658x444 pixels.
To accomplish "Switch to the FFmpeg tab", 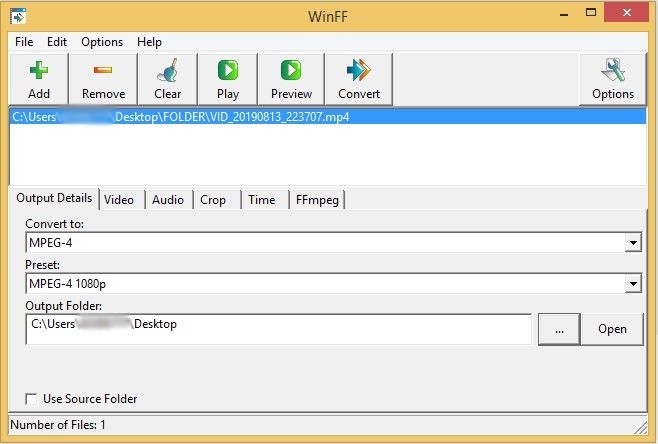I will [x=317, y=200].
